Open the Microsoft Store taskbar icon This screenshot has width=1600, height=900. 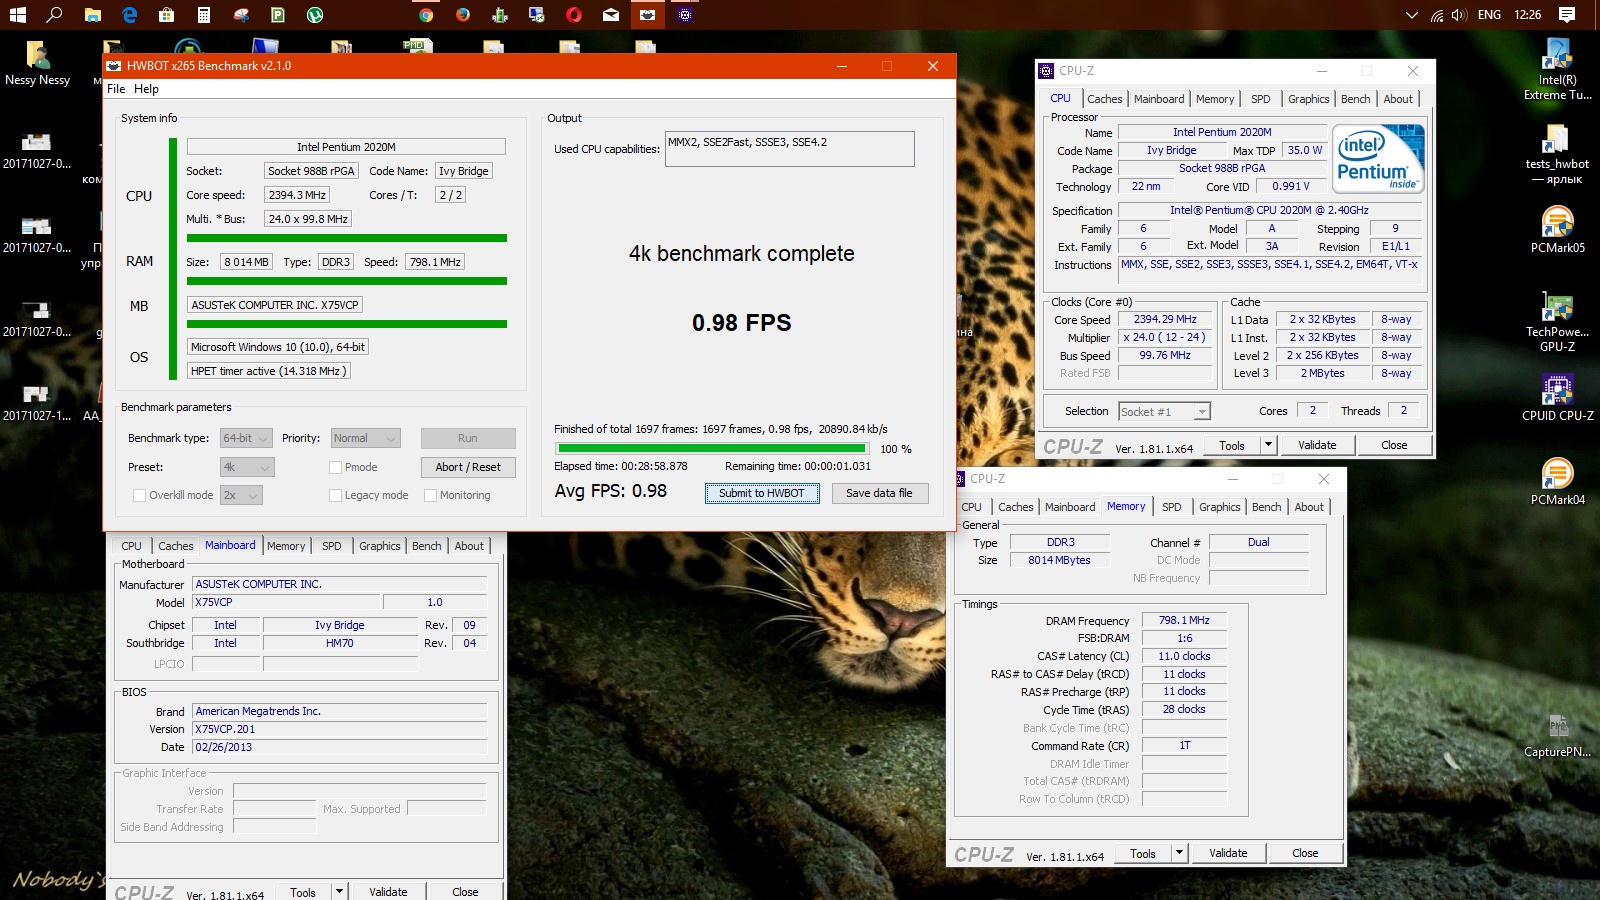coord(166,14)
